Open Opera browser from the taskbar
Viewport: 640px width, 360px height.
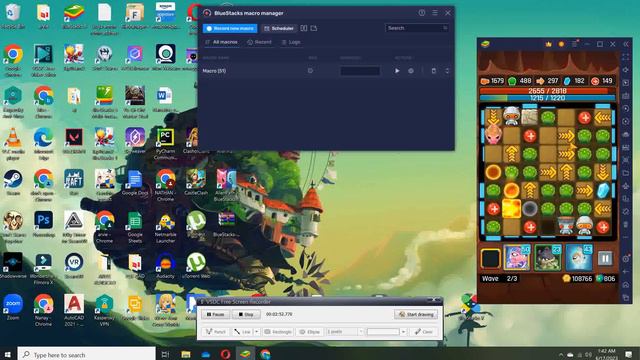click(x=225, y=354)
